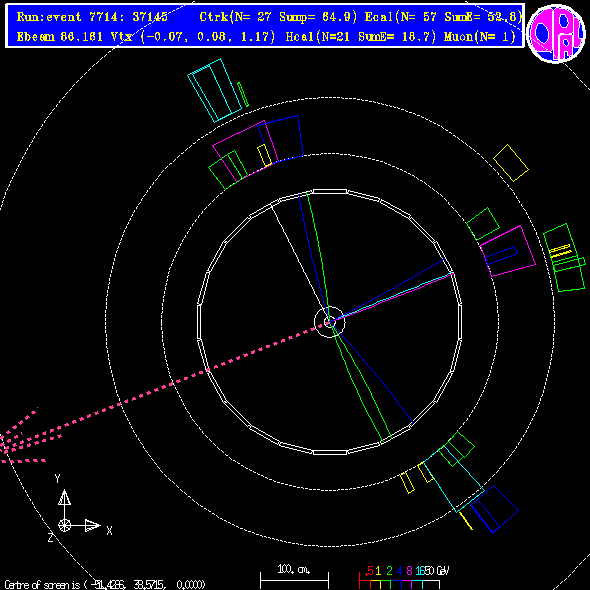Pick the magenta 8 GeV legend label
Viewport: 590px width, 590px height.
[x=409, y=571]
